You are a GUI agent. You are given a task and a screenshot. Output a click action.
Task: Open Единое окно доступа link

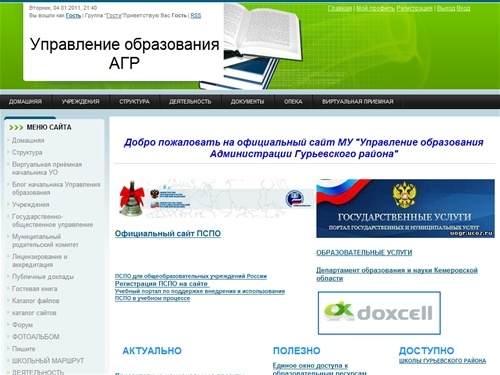pos(319,369)
